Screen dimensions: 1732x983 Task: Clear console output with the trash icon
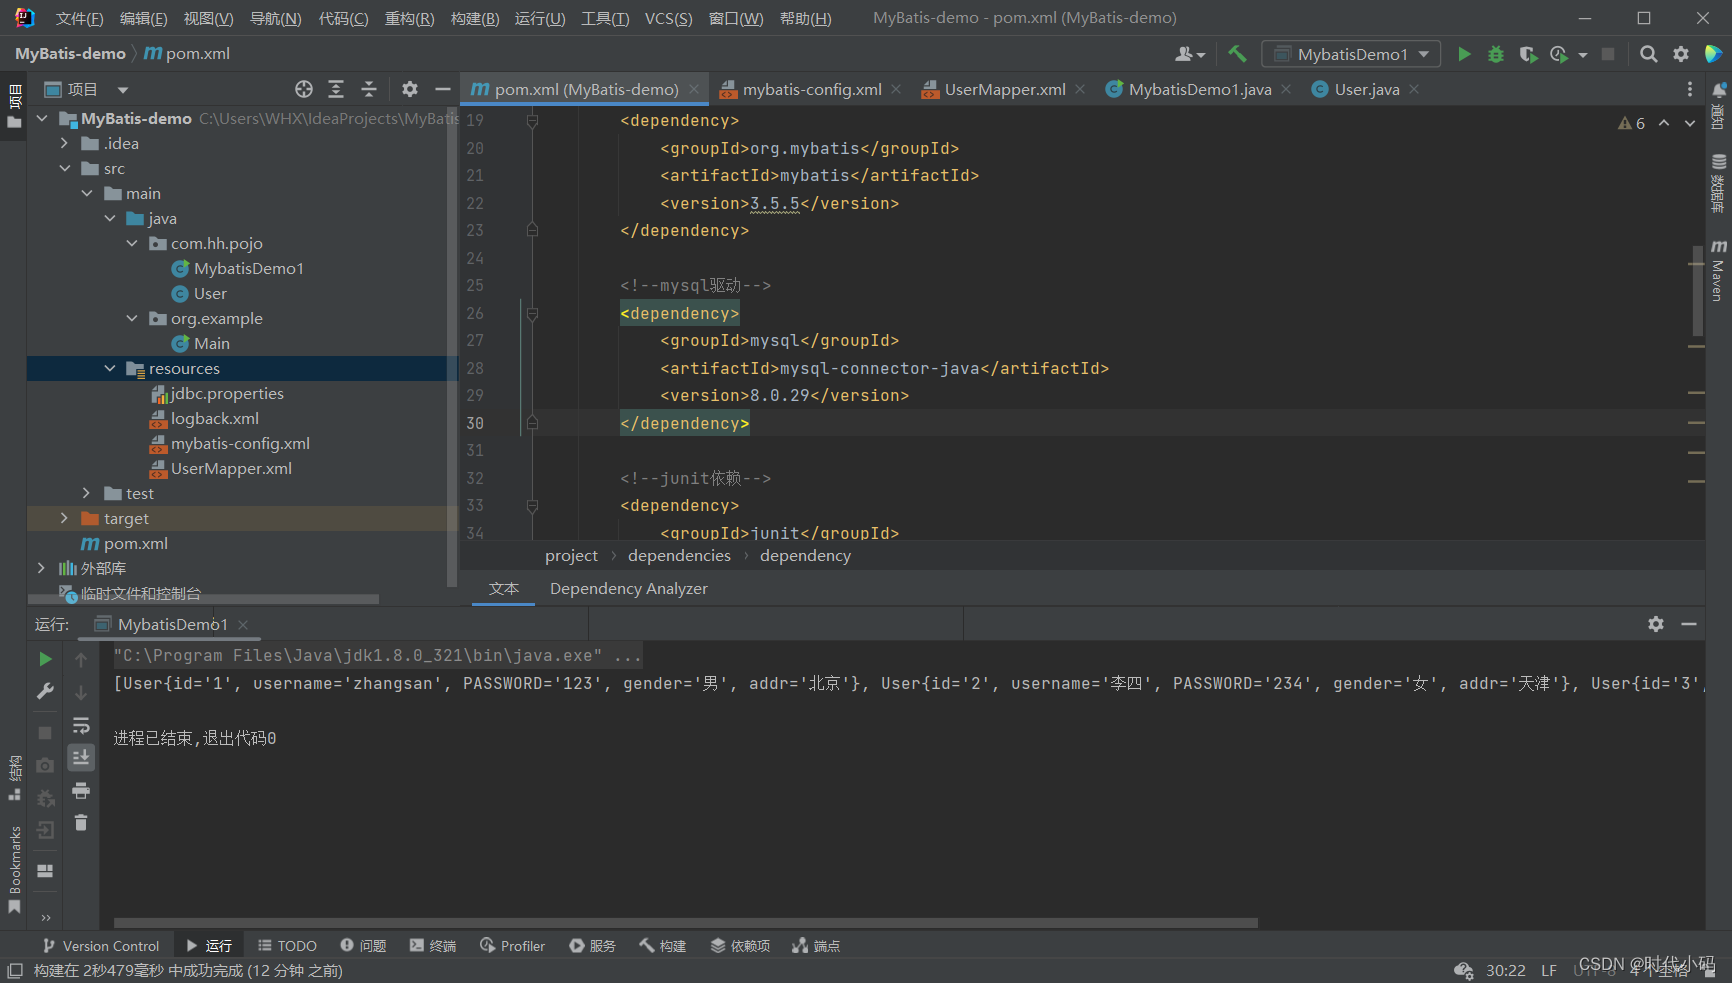(81, 822)
